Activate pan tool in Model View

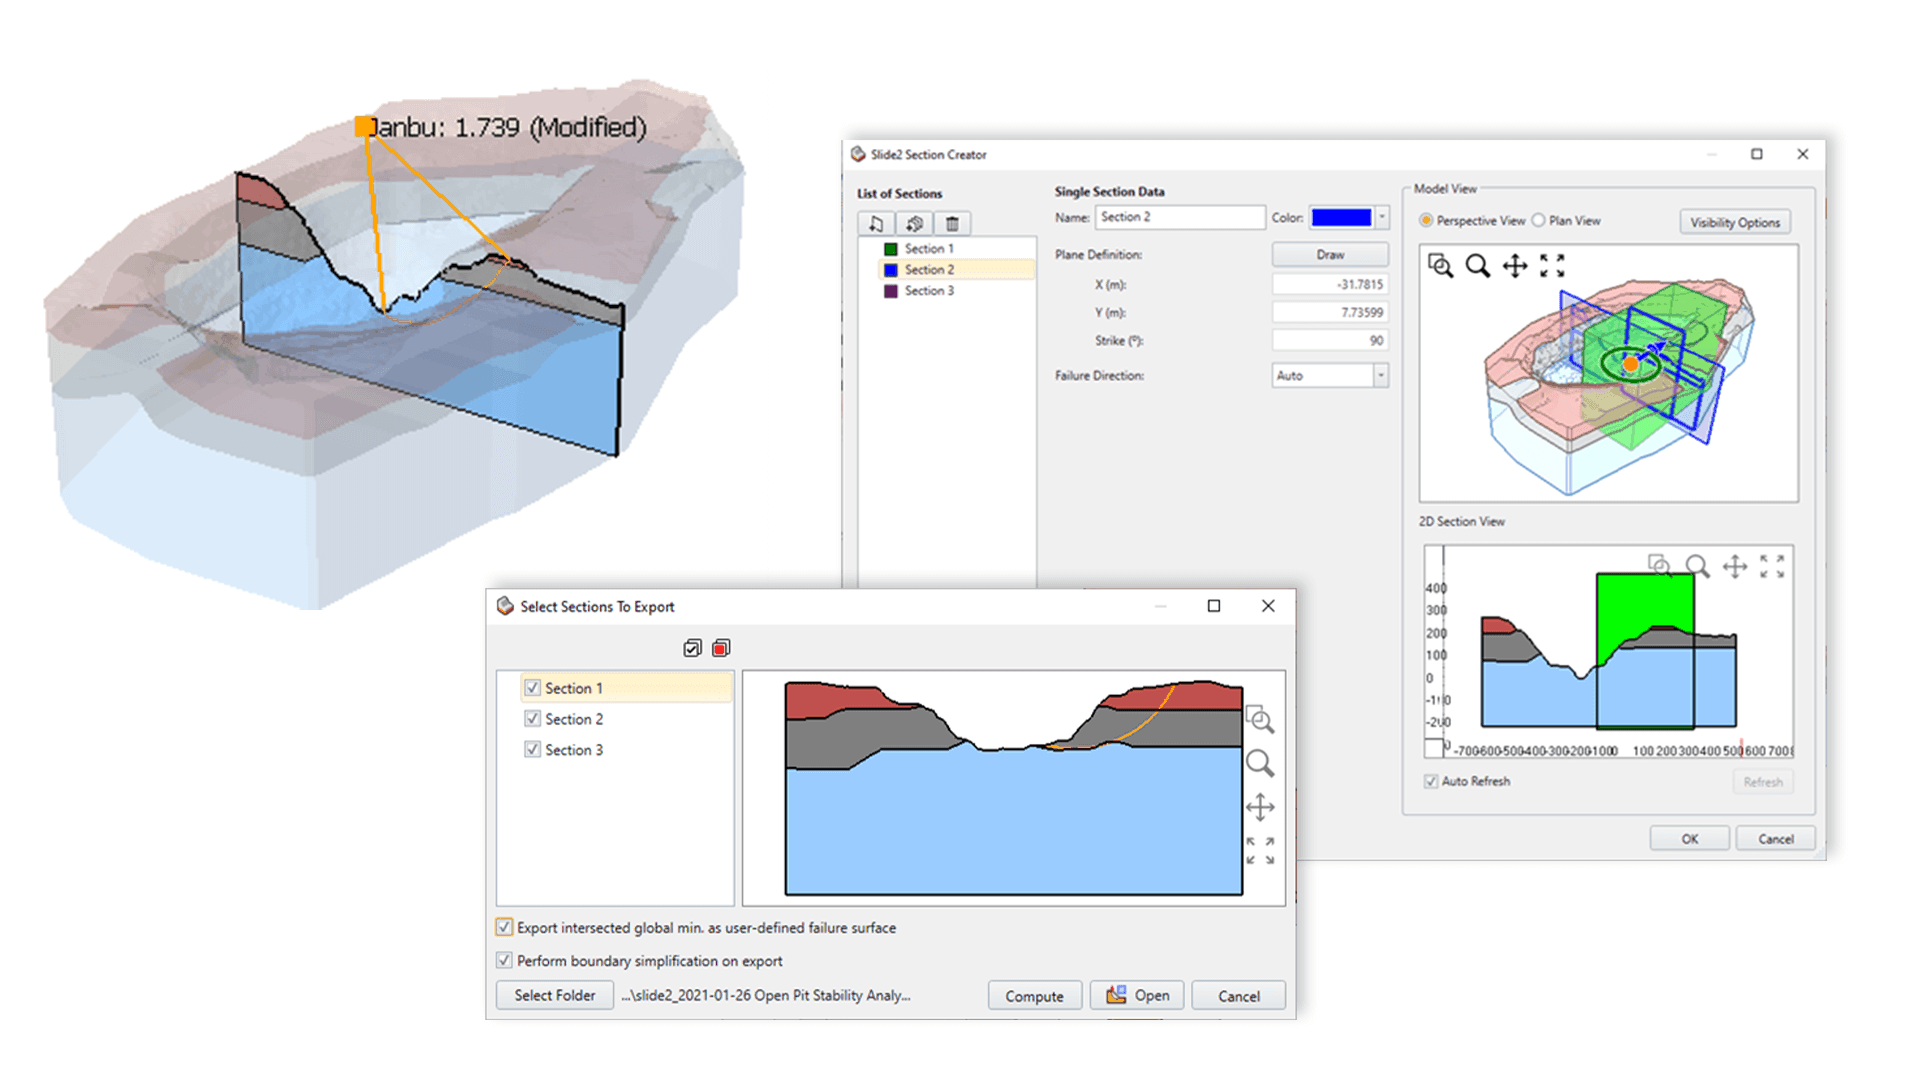point(1515,266)
